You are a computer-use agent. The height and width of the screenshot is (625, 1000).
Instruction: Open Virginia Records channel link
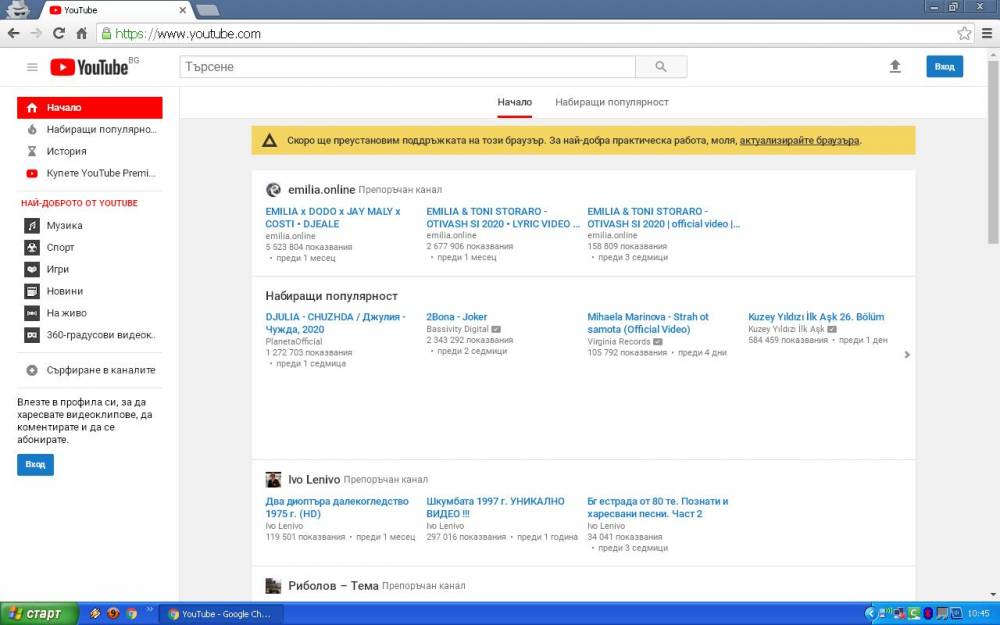(x=619, y=341)
